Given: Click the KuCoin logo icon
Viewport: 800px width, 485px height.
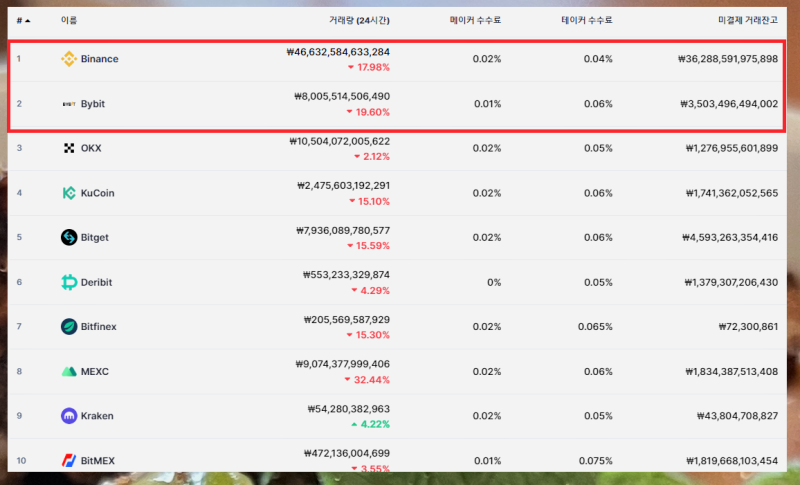Looking at the screenshot, I should pos(69,193).
